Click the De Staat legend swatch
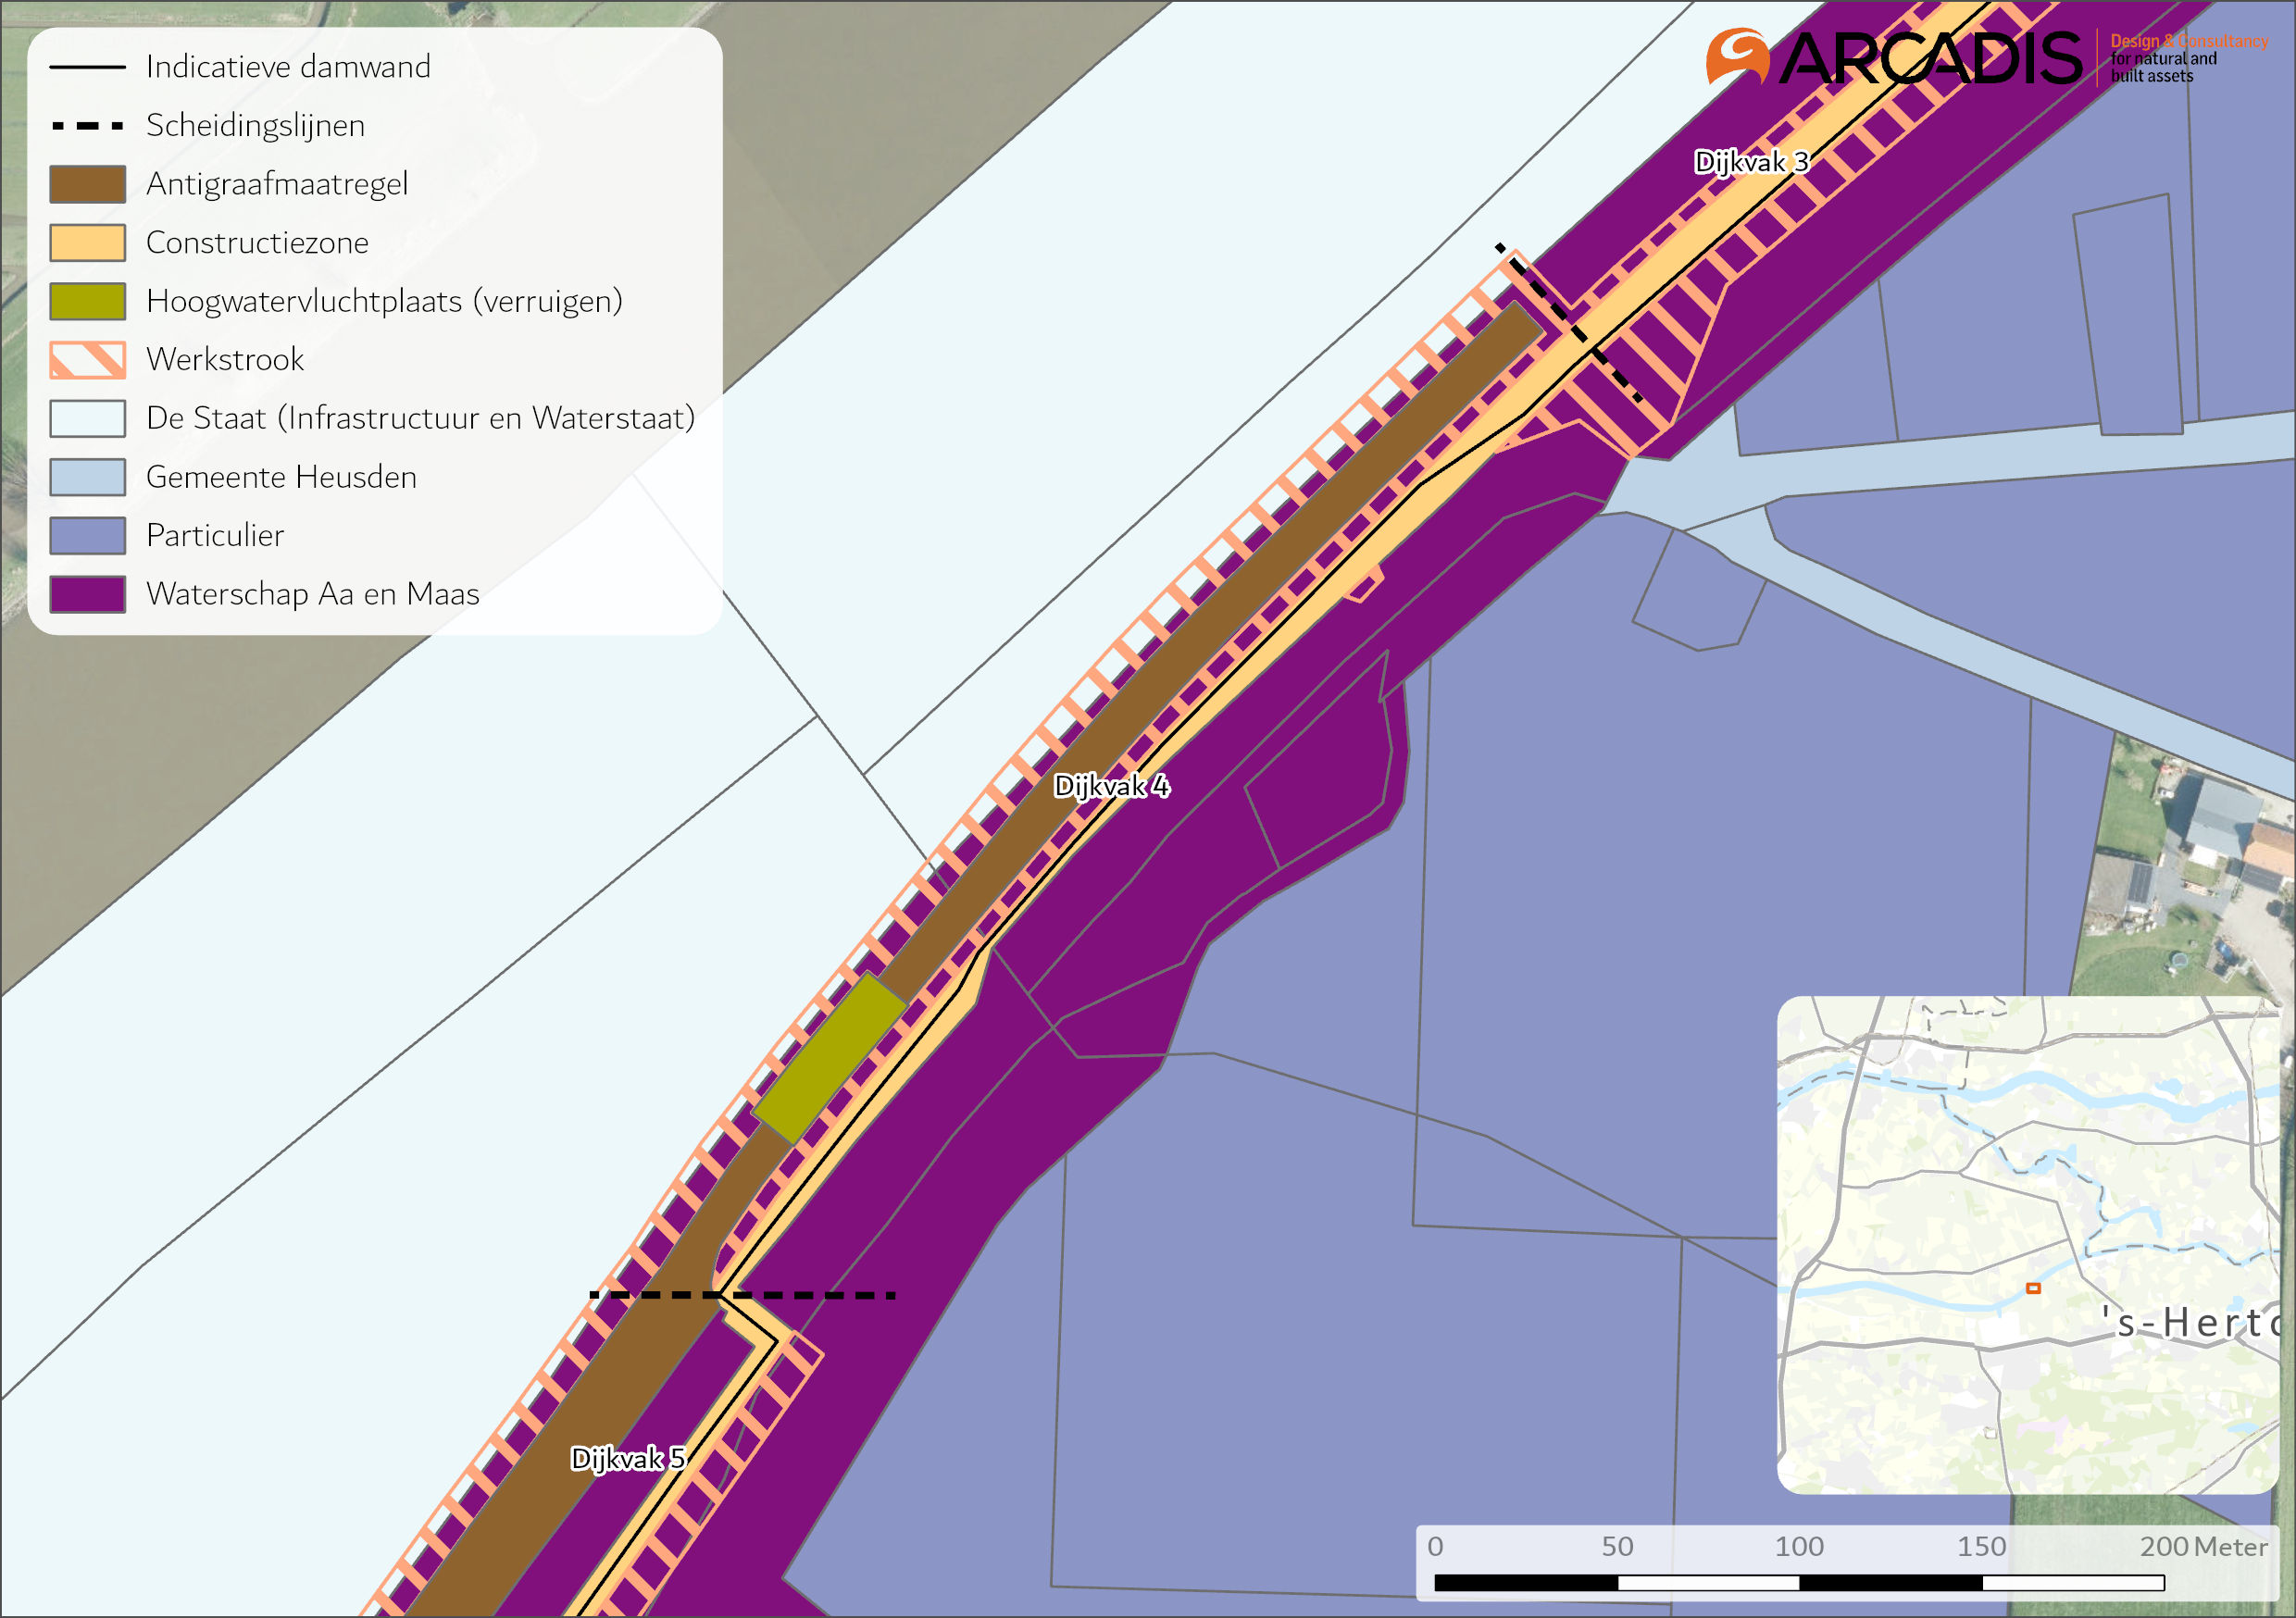The width and height of the screenshot is (2296, 1618). coord(88,418)
